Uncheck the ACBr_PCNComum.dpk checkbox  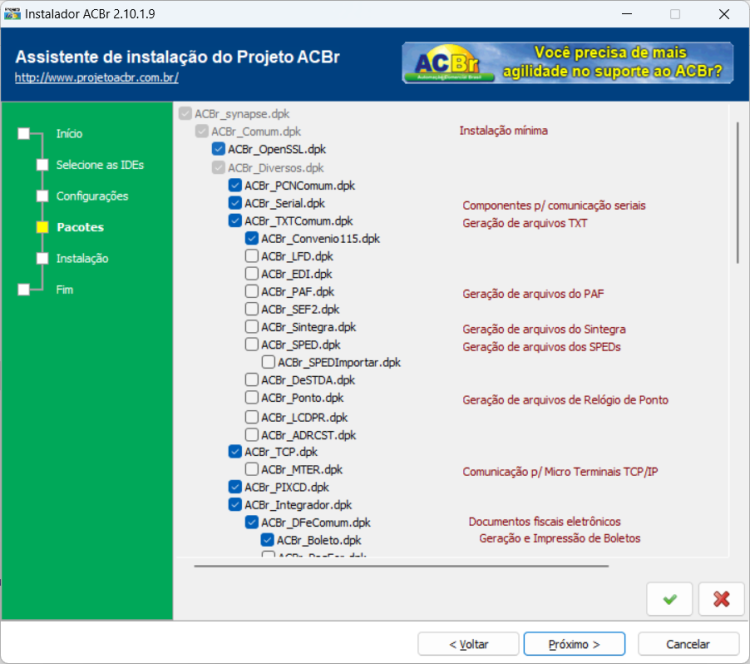pyautogui.click(x=235, y=185)
